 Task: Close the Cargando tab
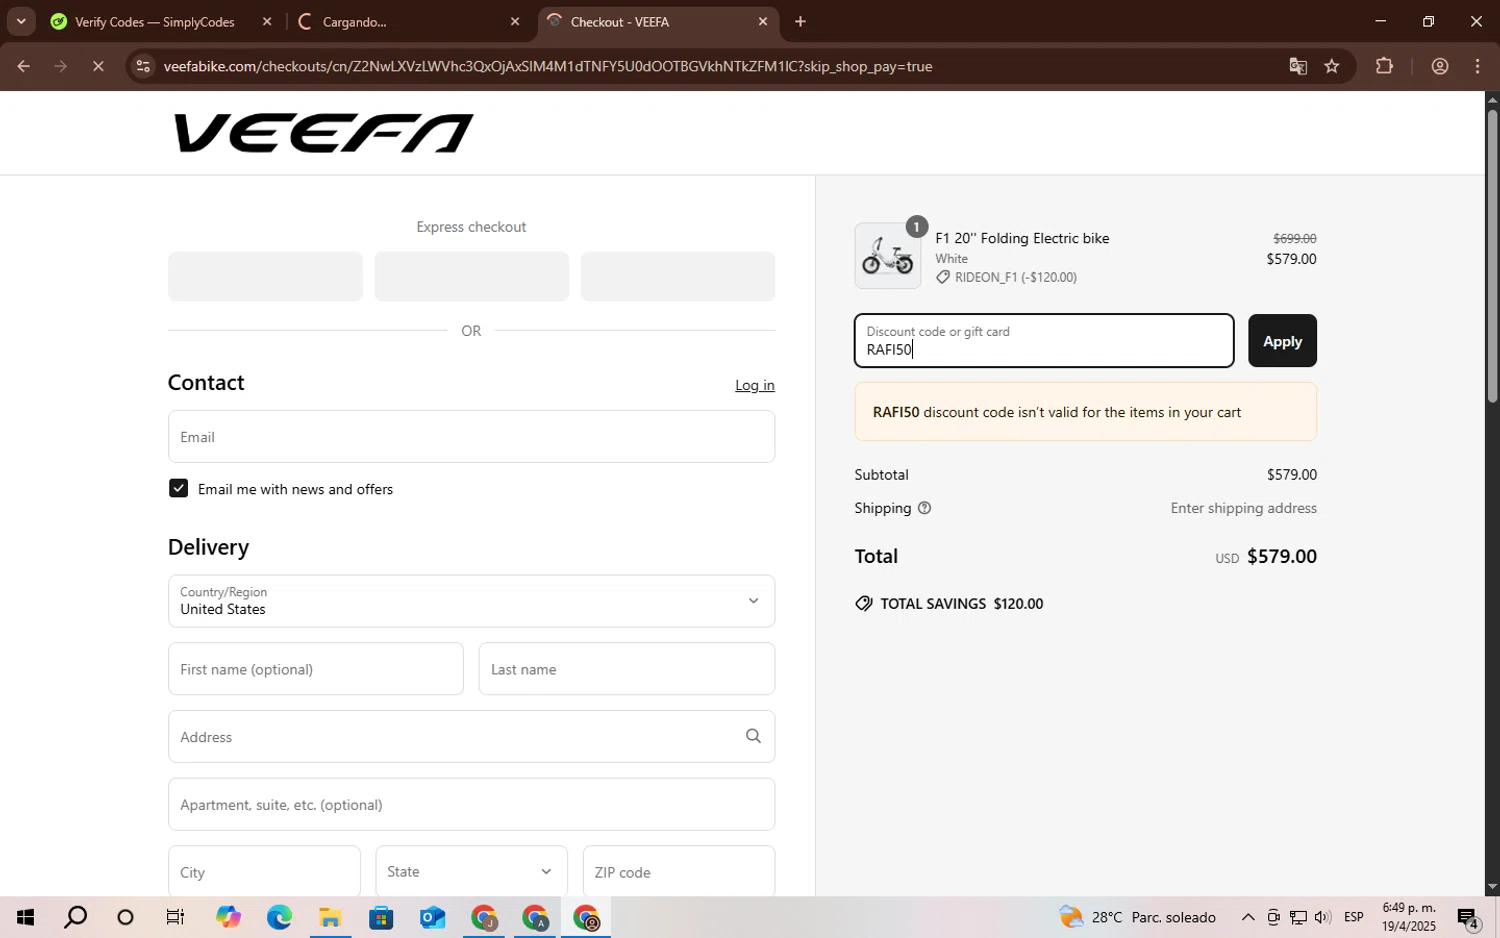[x=515, y=22]
